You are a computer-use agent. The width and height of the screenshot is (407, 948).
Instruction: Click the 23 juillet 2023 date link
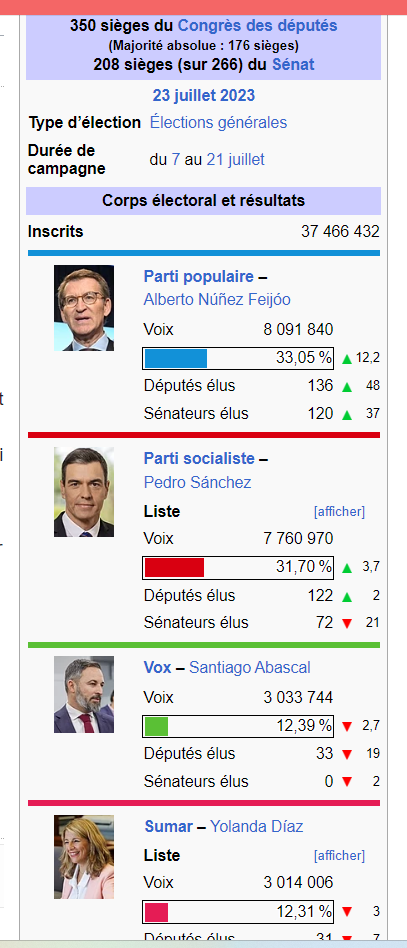coord(204,96)
